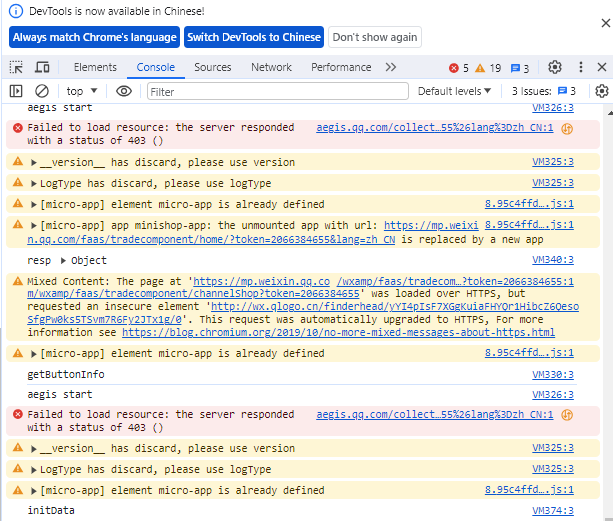The width and height of the screenshot is (613, 521).
Task: Expand first micro-app already defined warning
Action: [x=34, y=204]
